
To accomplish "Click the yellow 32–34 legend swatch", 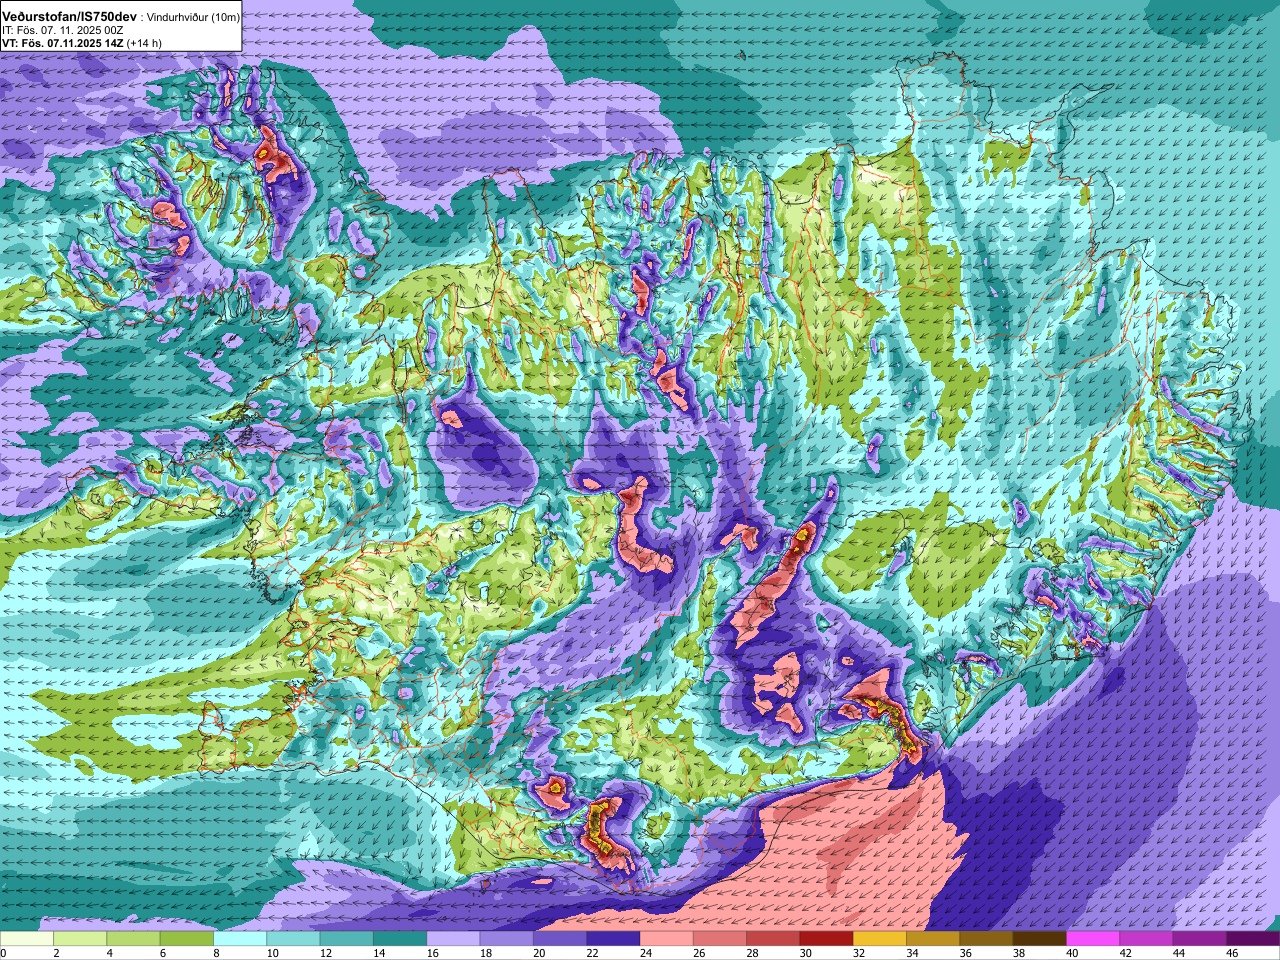I will coord(880,940).
